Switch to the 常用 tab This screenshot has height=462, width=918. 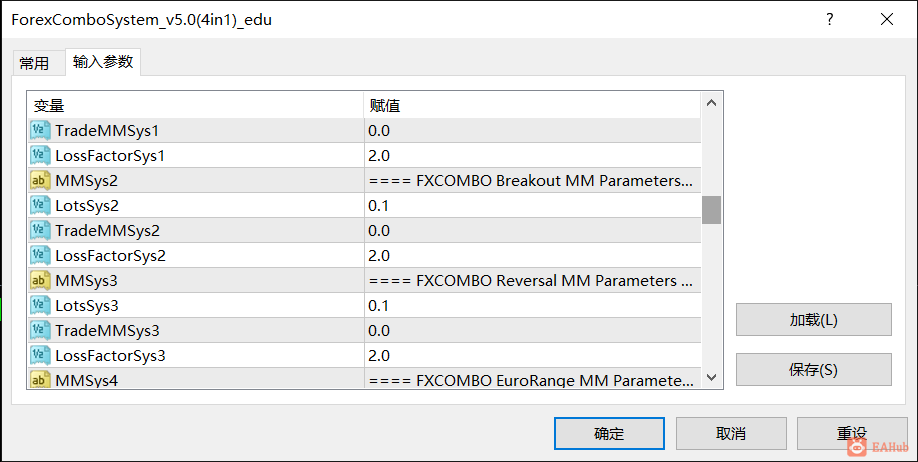(x=34, y=63)
